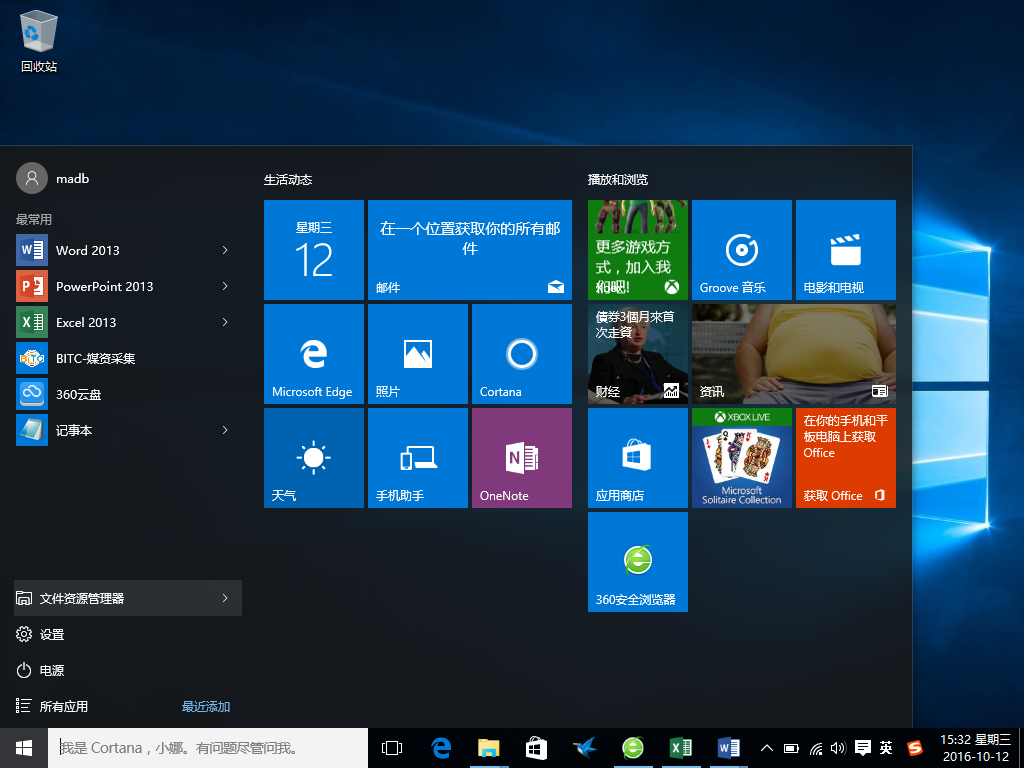Image resolution: width=1024 pixels, height=768 pixels.
Task: Open the 360安全浏览器 tile
Action: point(637,562)
